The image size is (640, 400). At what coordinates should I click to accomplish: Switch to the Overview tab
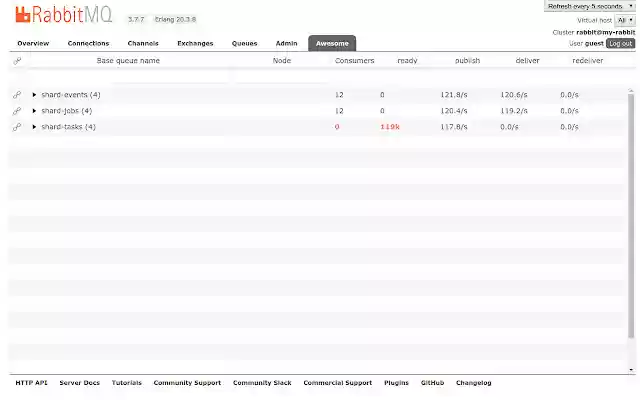pos(33,43)
